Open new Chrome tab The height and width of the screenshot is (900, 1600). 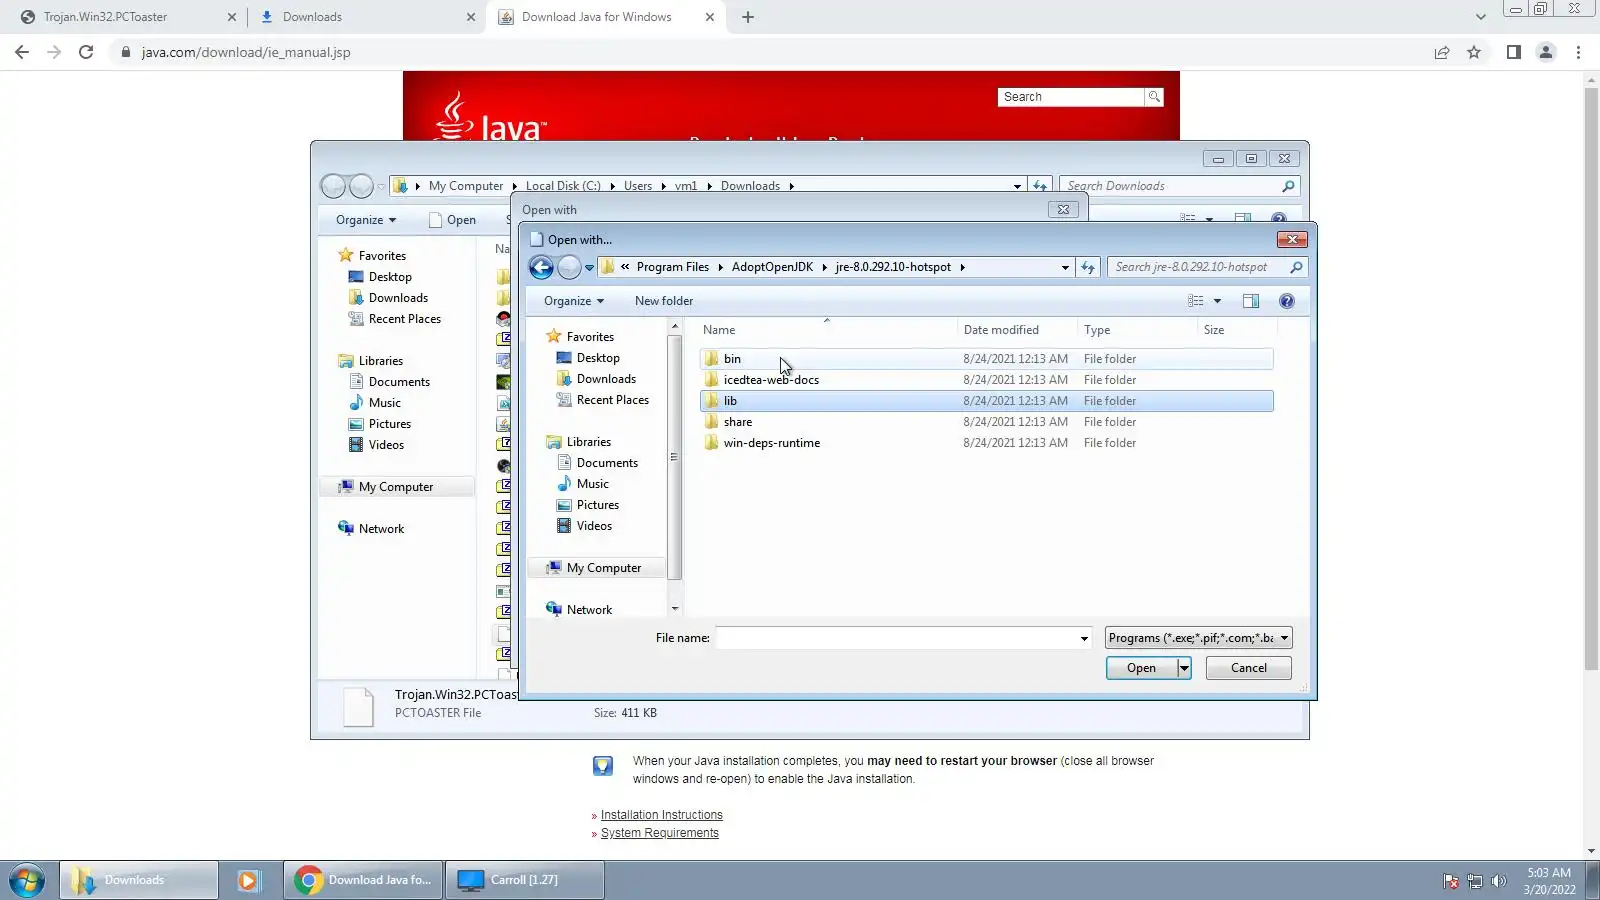[748, 17]
